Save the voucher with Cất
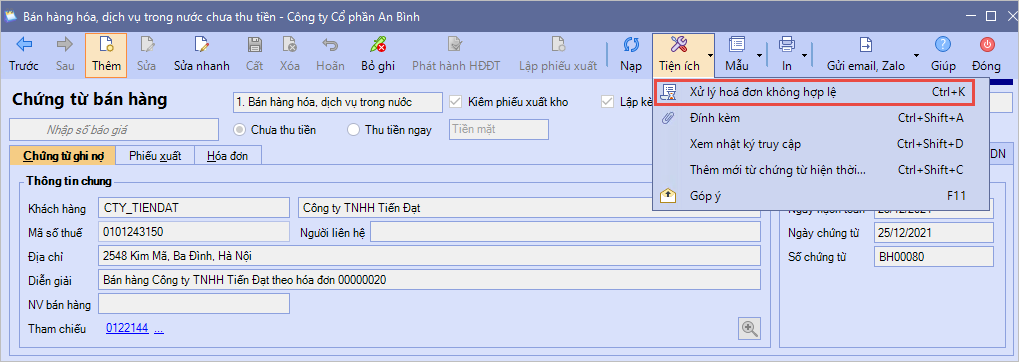1019x362 pixels. [255, 54]
